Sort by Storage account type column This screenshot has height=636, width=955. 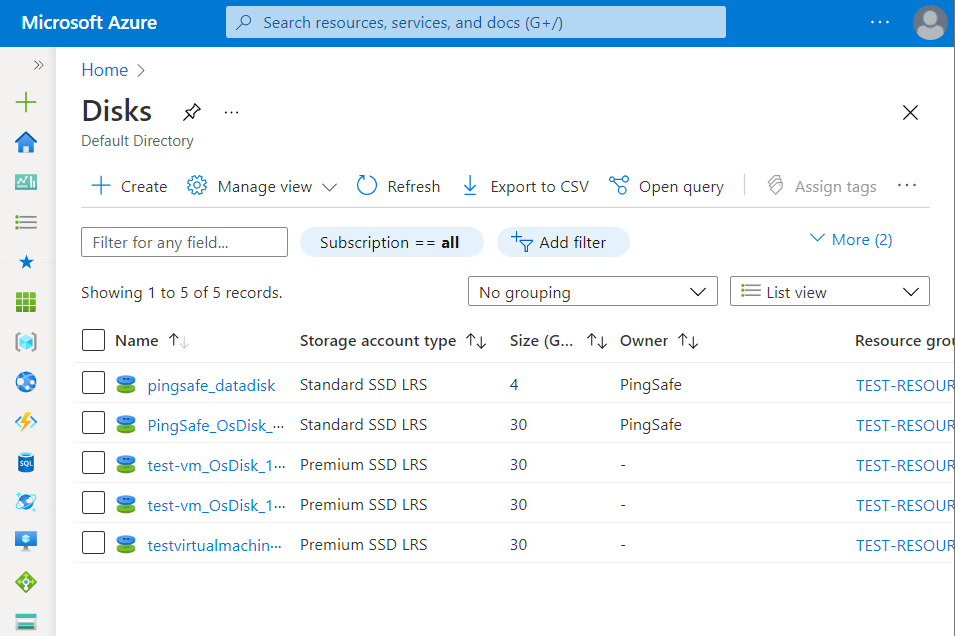[x=378, y=341]
